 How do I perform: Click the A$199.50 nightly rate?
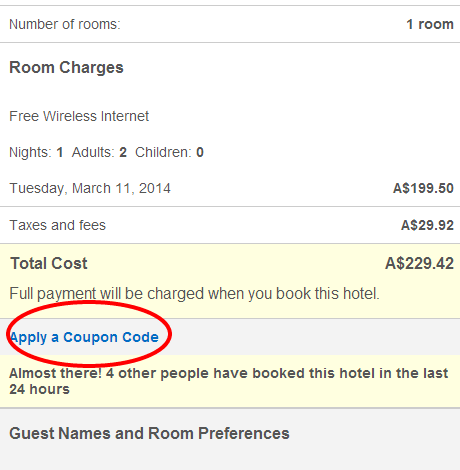point(423,188)
